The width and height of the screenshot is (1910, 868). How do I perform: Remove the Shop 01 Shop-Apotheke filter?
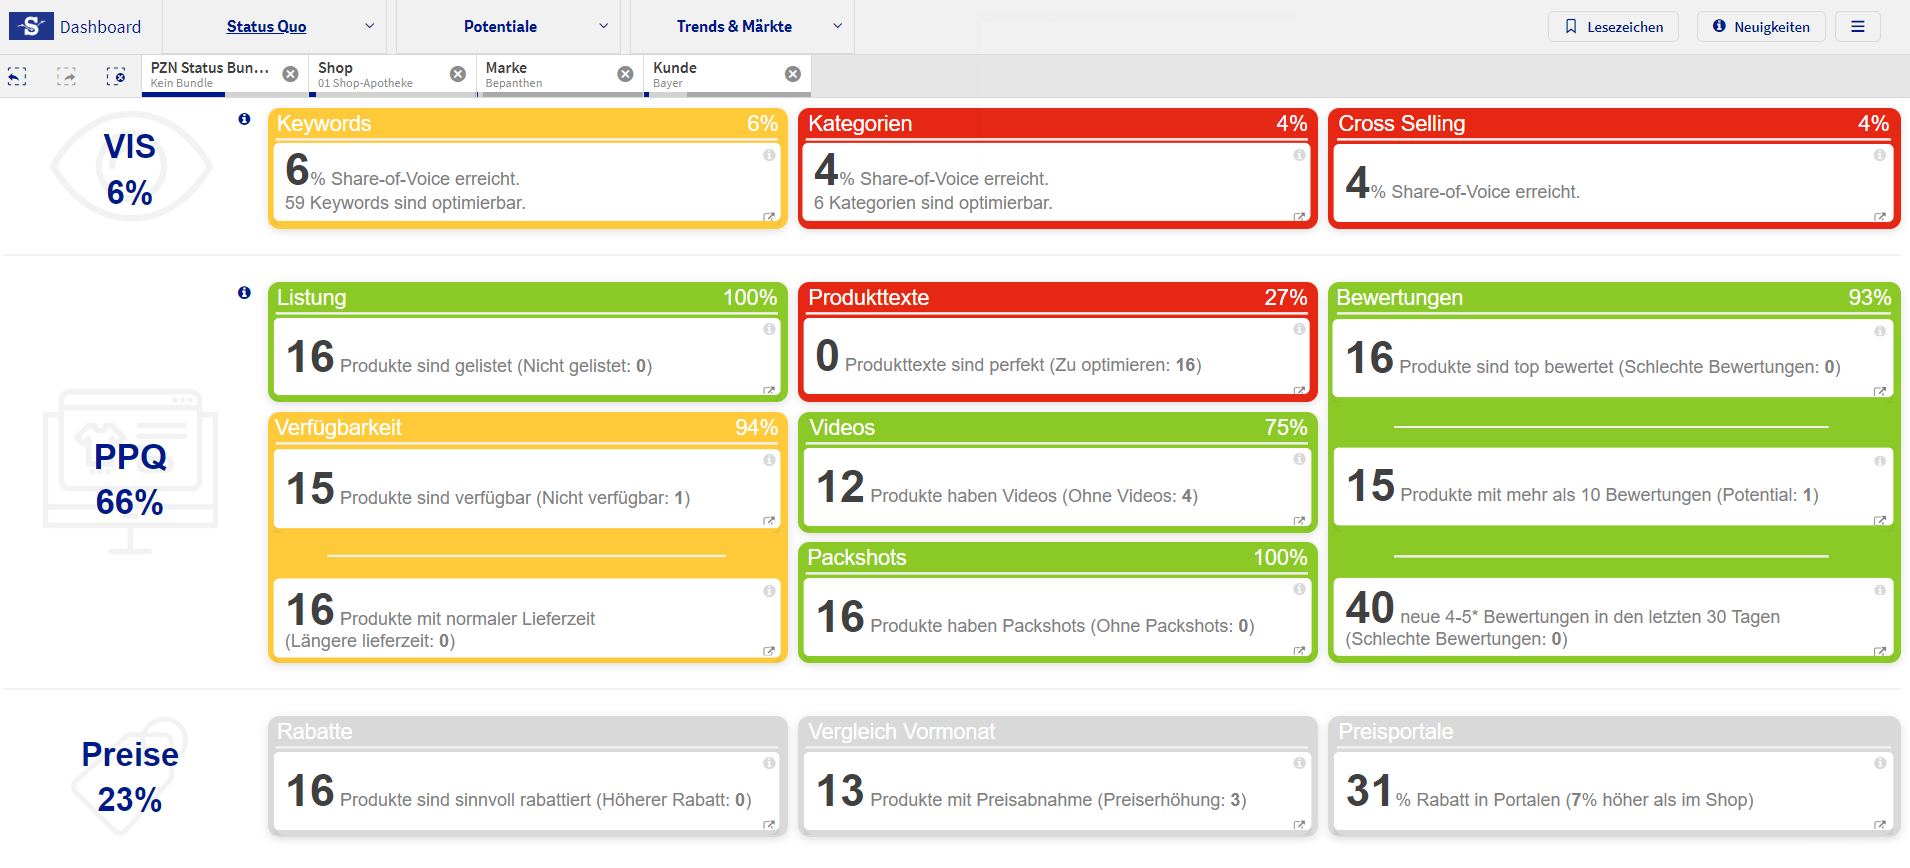tap(458, 74)
